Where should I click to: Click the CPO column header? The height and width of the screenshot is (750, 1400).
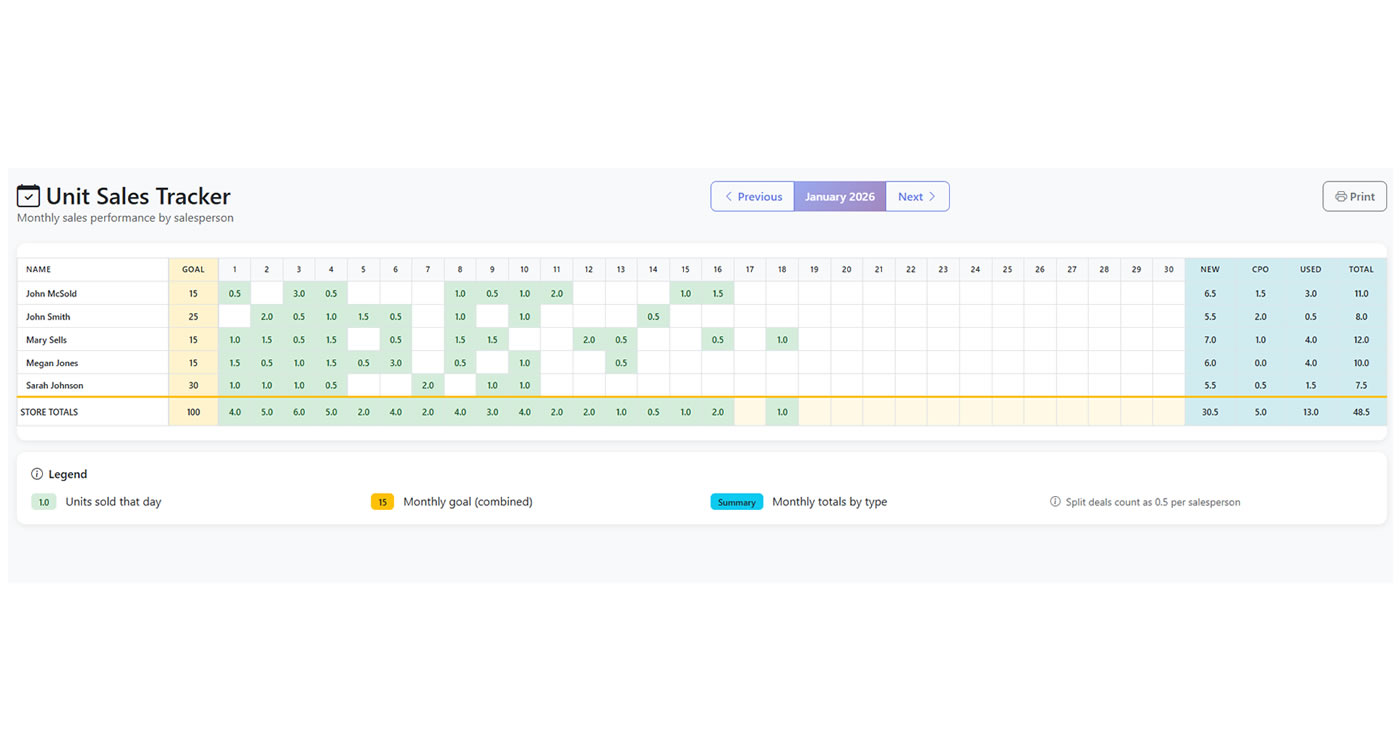coord(1260,269)
